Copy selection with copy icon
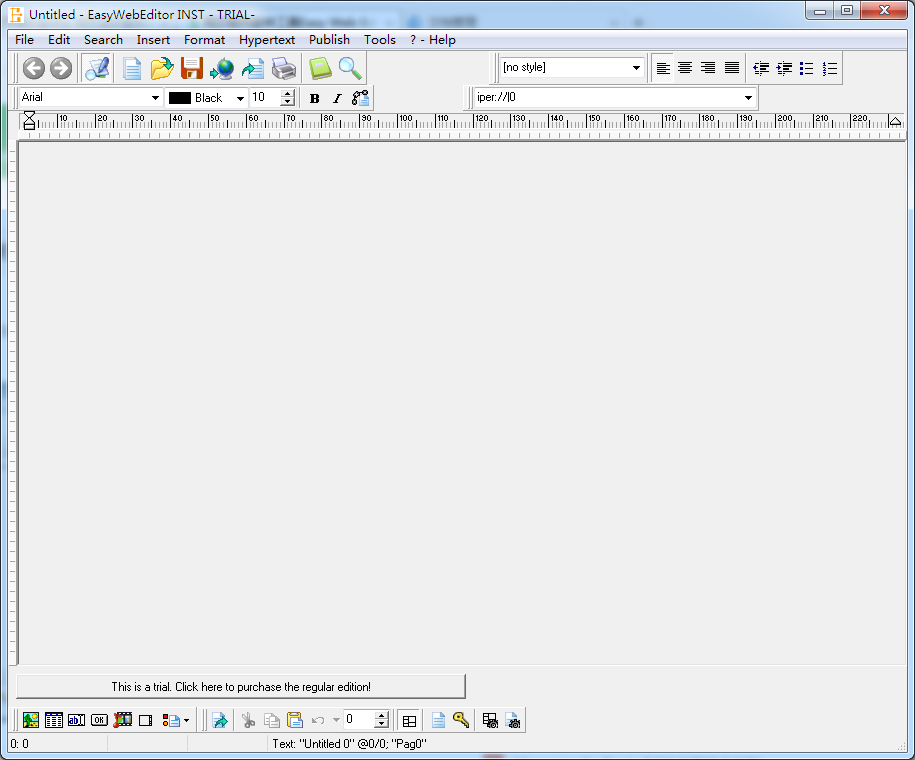The image size is (915, 760). (272, 720)
